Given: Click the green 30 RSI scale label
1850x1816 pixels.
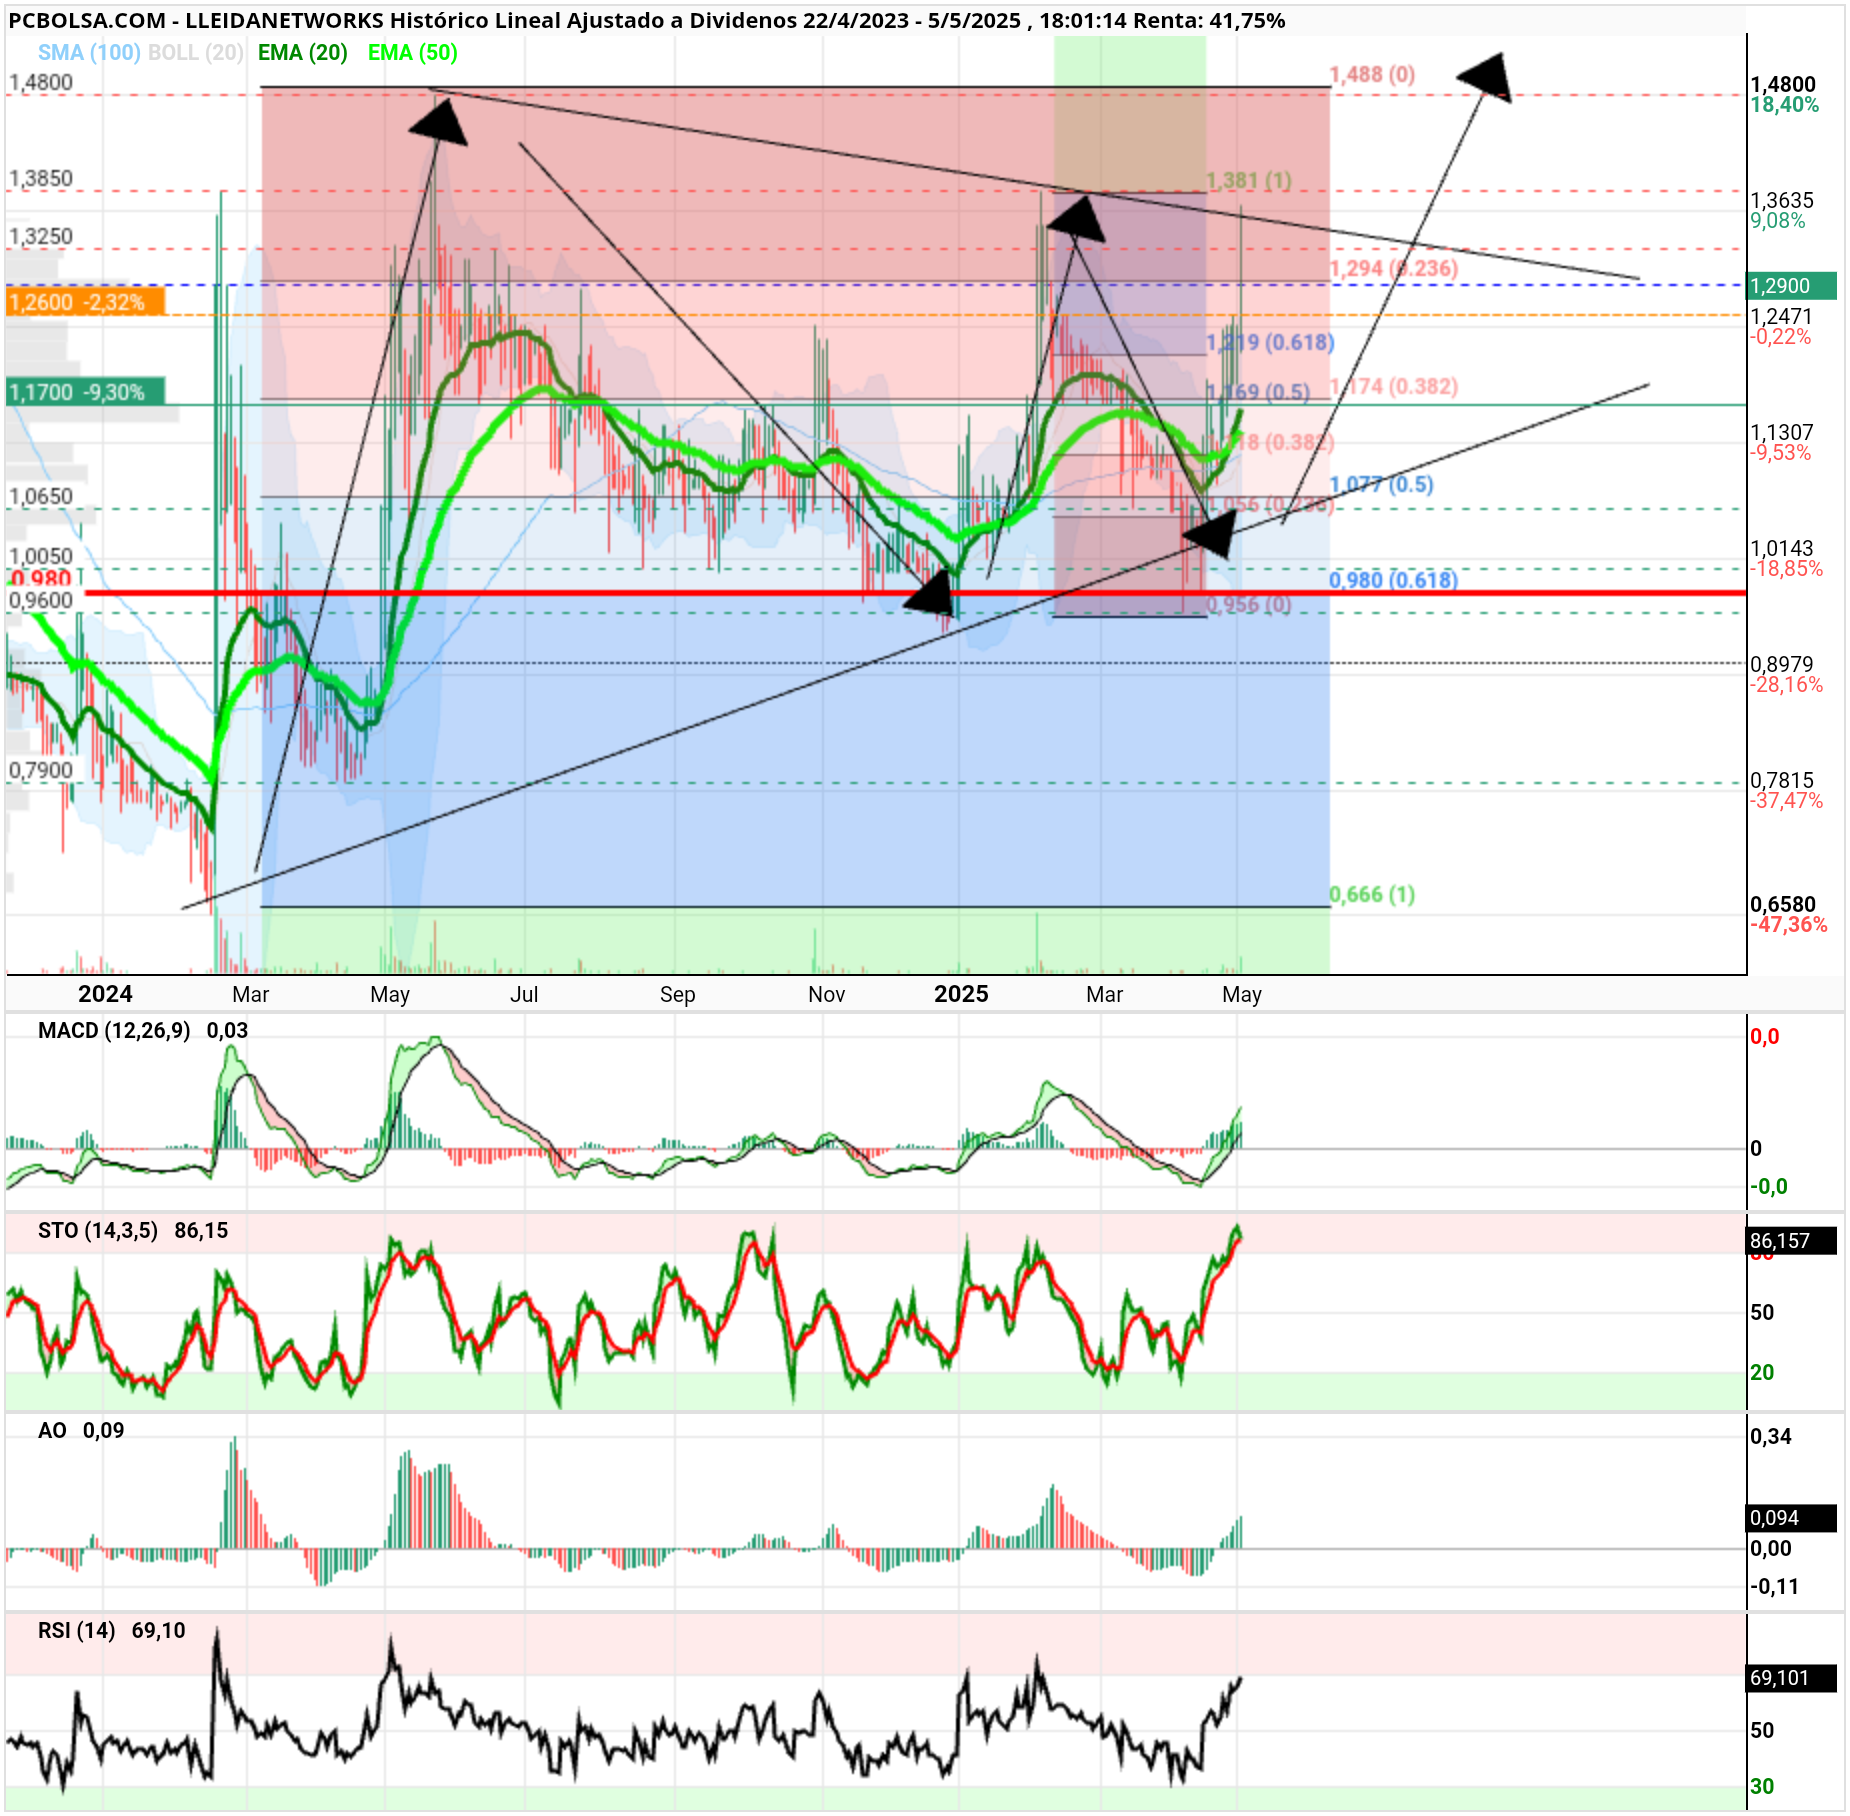Looking at the screenshot, I should (x=1762, y=1787).
